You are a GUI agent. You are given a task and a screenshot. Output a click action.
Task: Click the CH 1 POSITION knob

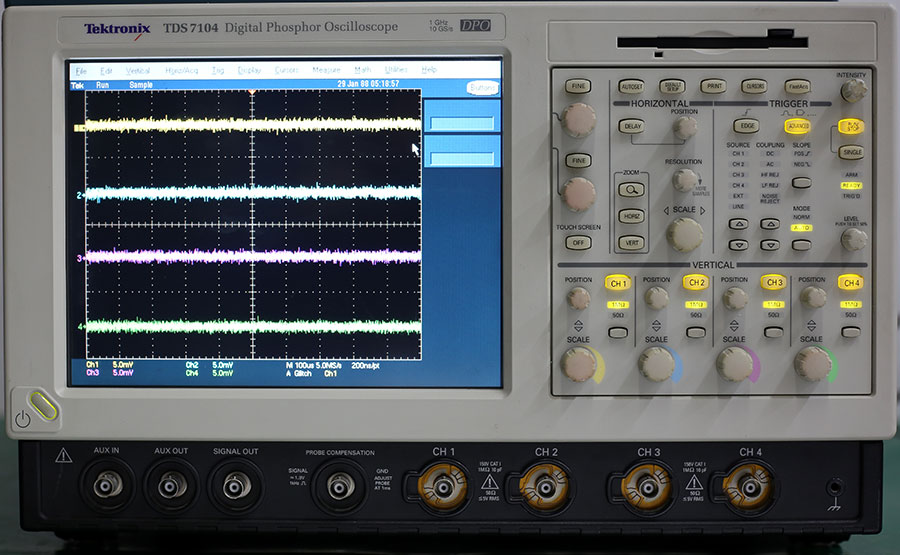pos(578,298)
